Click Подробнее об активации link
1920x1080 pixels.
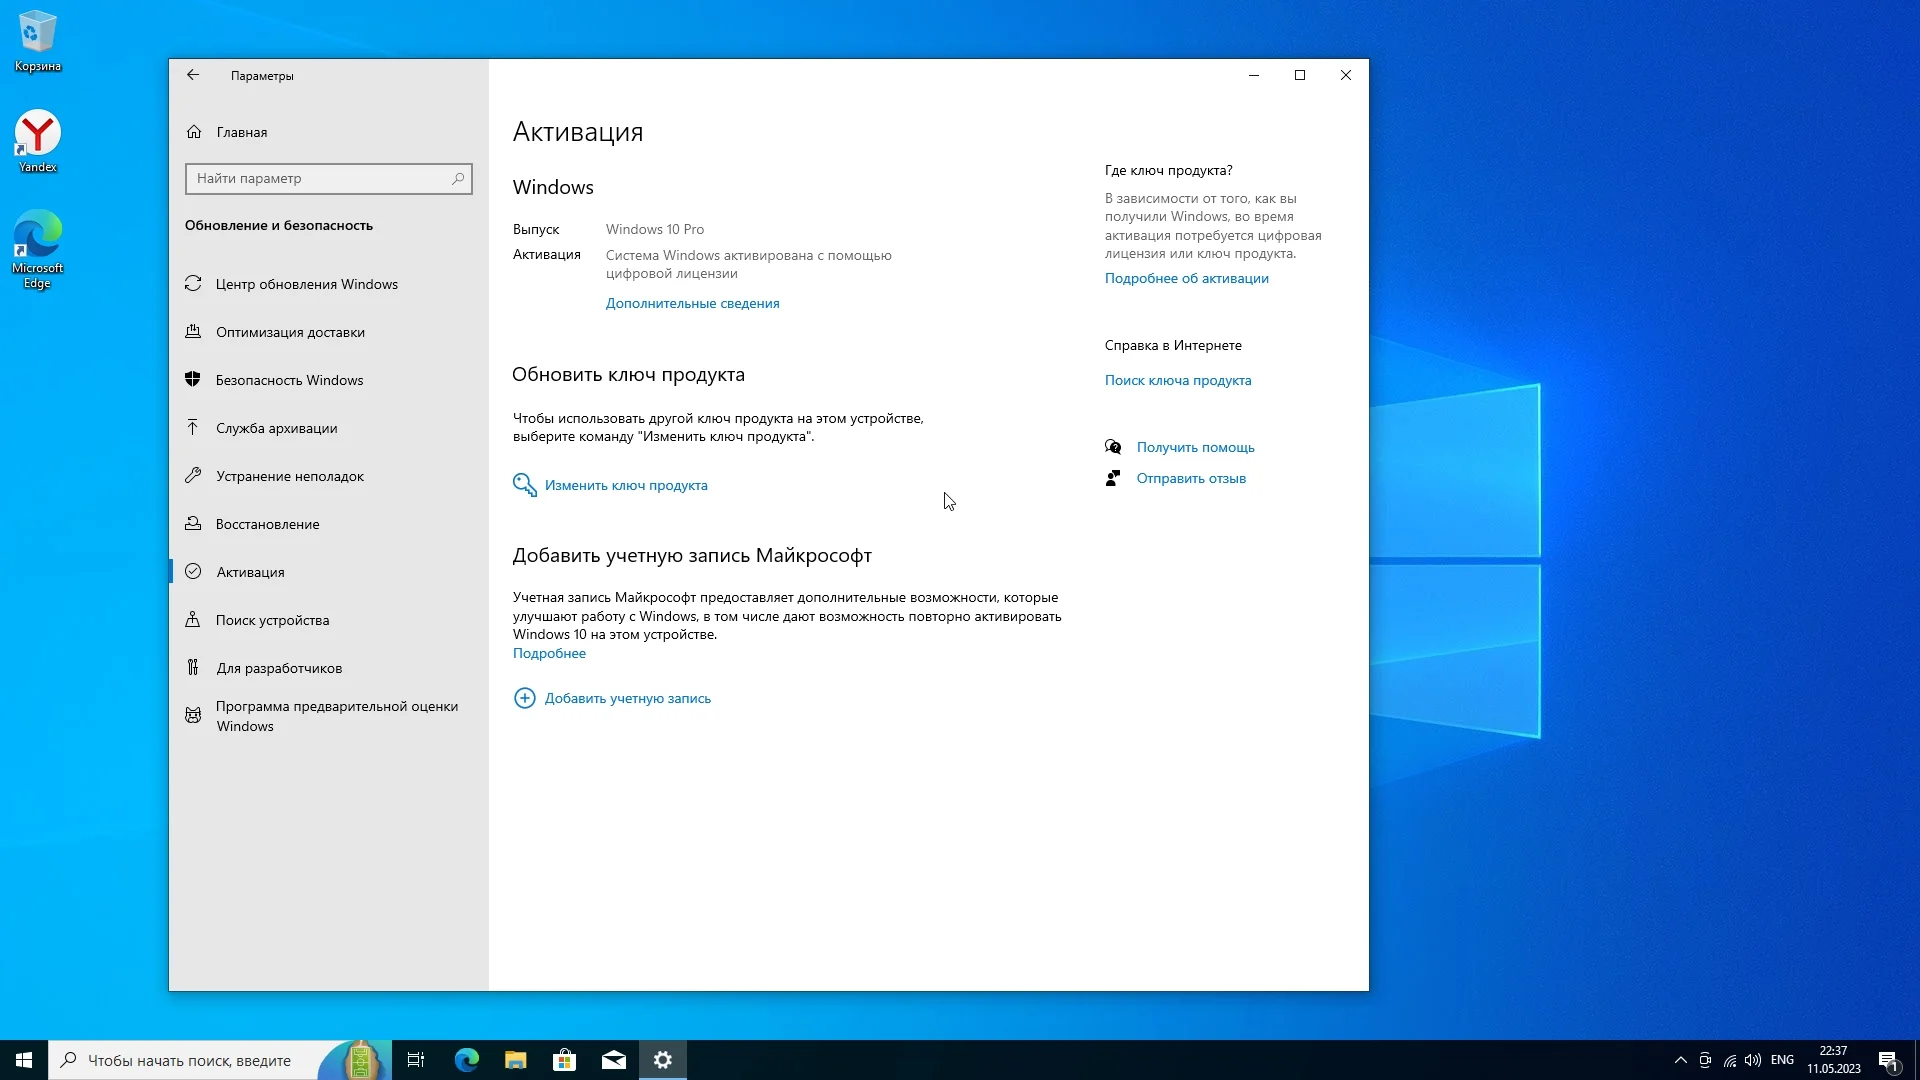[1186, 278]
